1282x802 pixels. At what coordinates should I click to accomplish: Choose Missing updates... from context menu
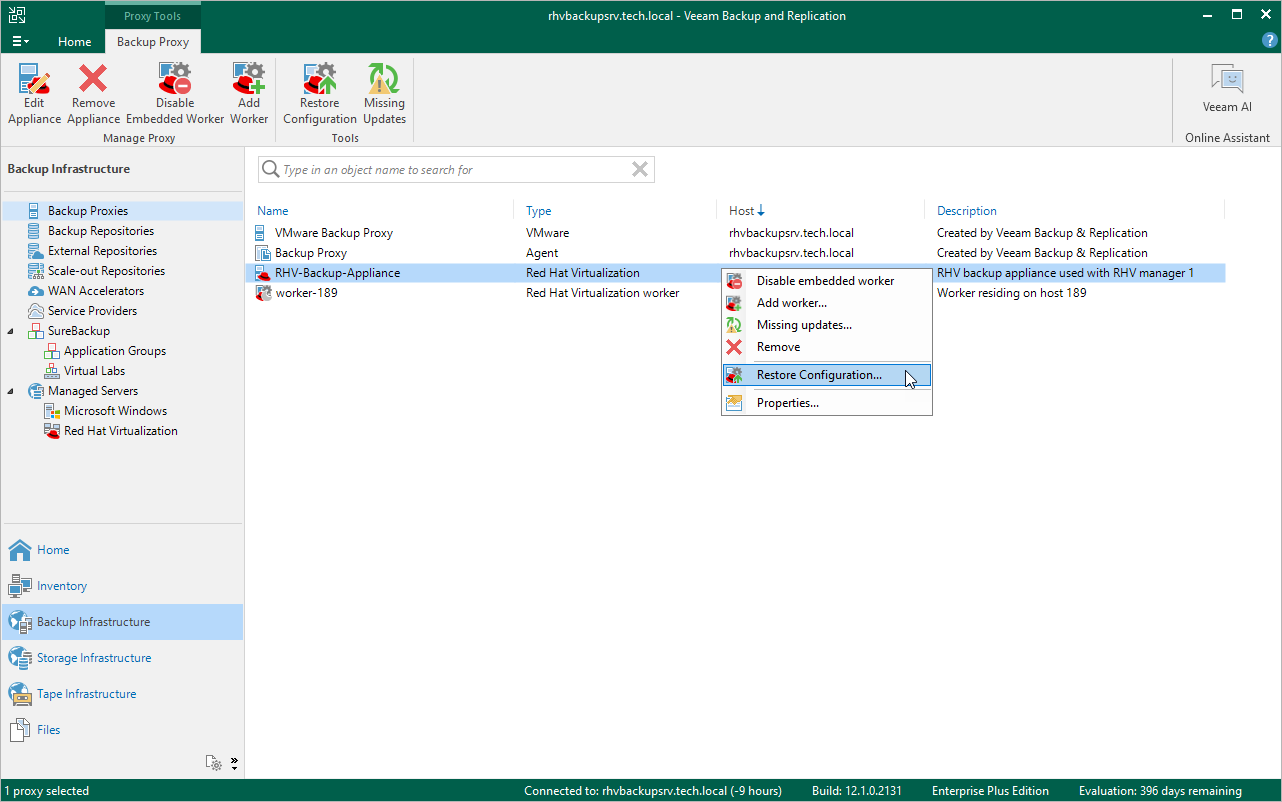[x=827, y=325]
